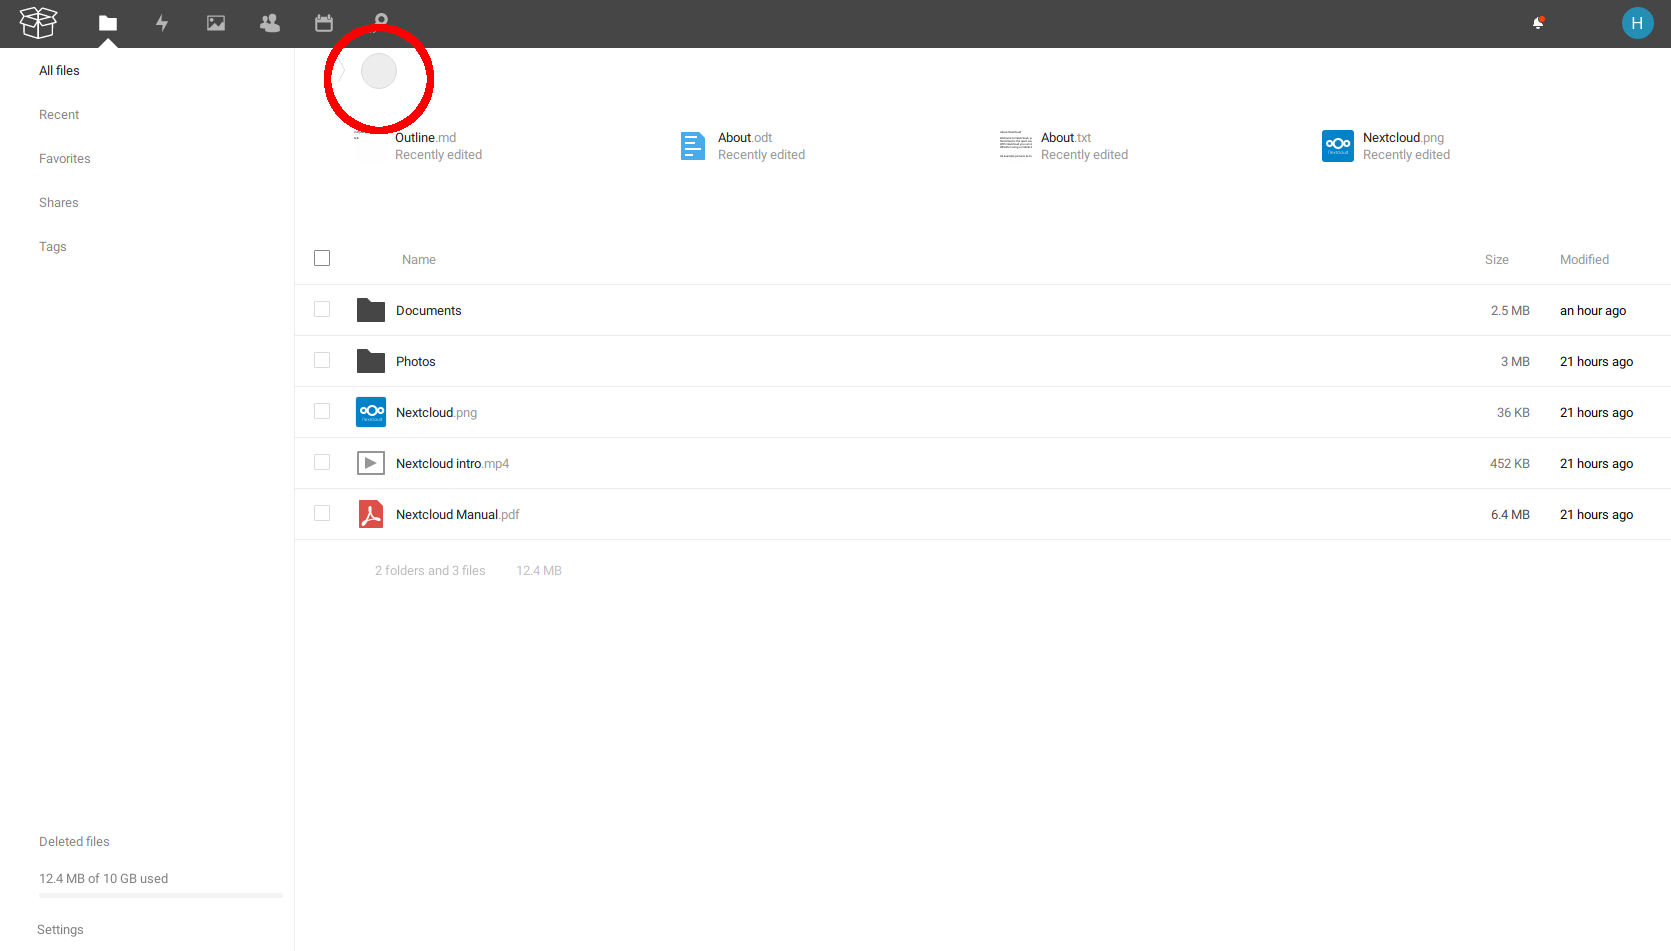Image resolution: width=1671 pixels, height=951 pixels.
Task: Open the user menu avatar H
Action: point(1637,23)
